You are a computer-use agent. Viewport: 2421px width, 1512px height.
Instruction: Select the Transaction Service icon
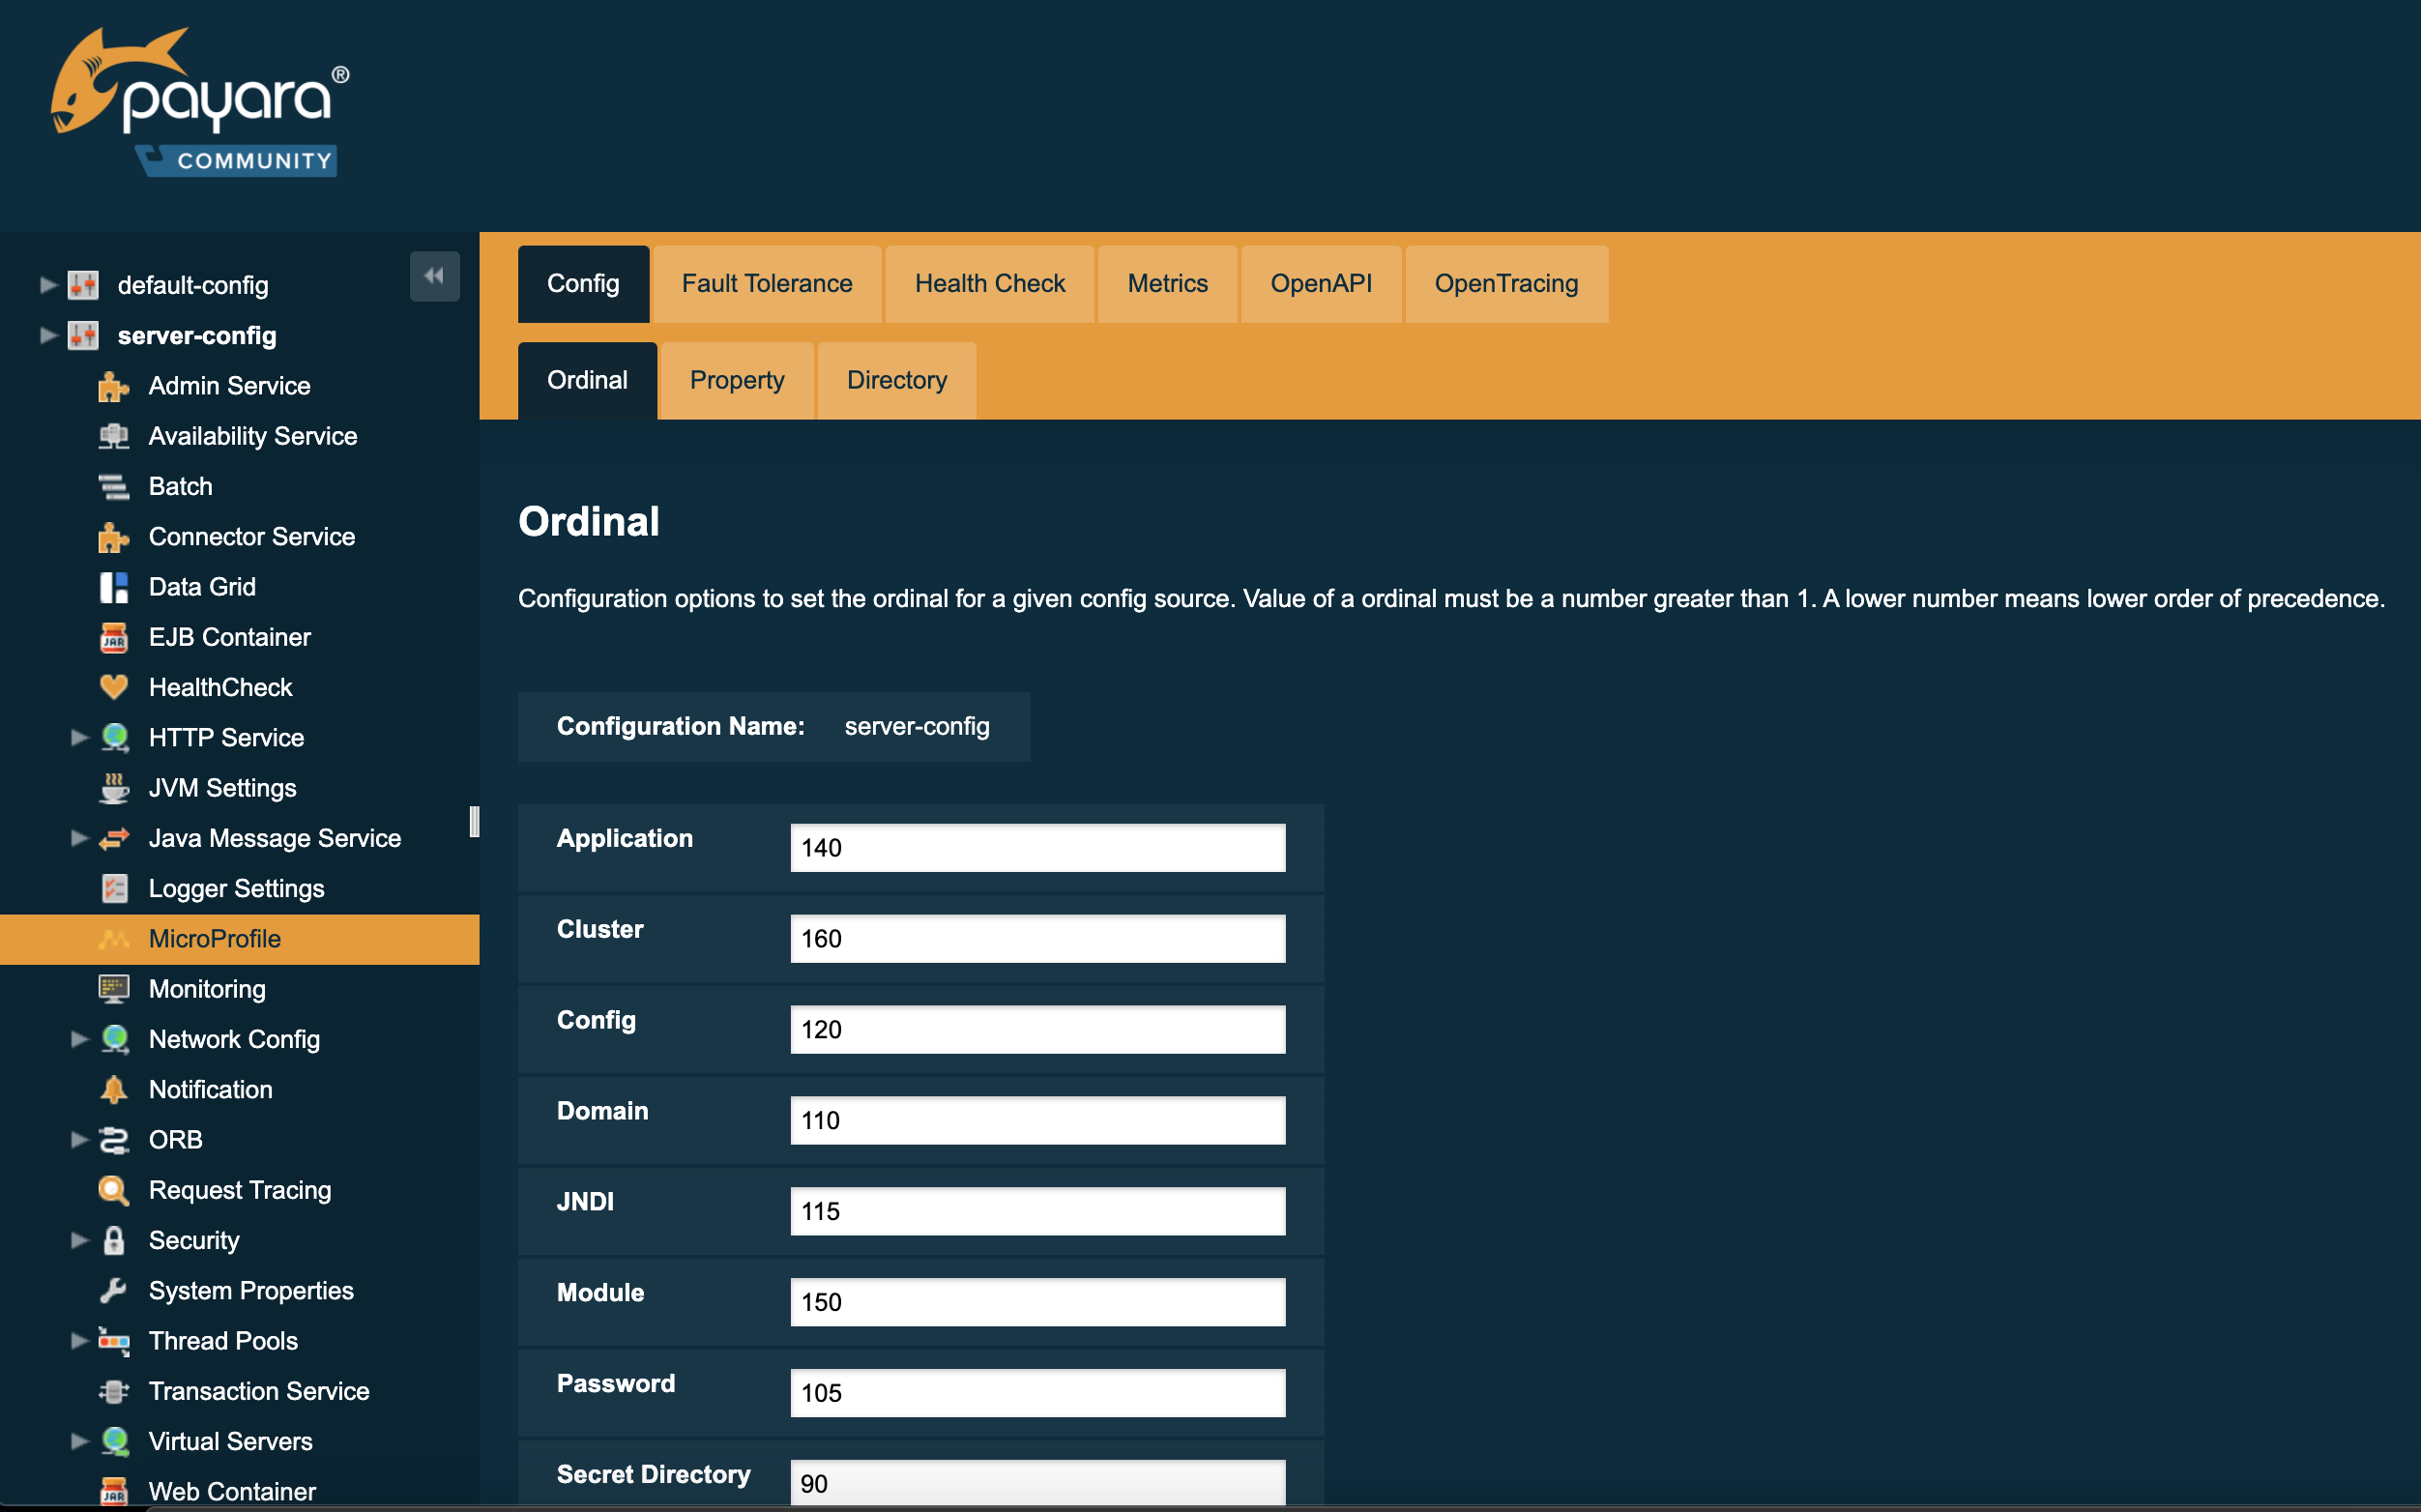point(113,1391)
